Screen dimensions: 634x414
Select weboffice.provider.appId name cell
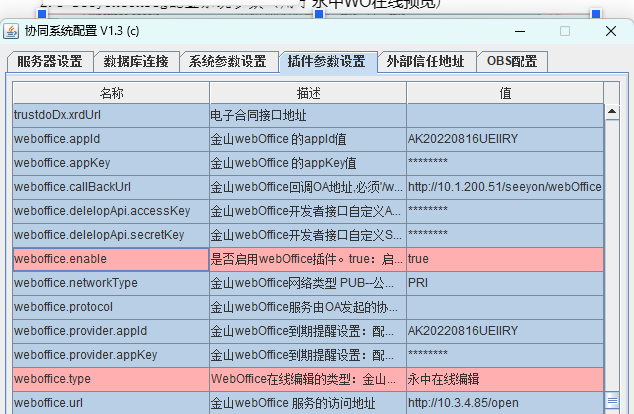pos(111,331)
